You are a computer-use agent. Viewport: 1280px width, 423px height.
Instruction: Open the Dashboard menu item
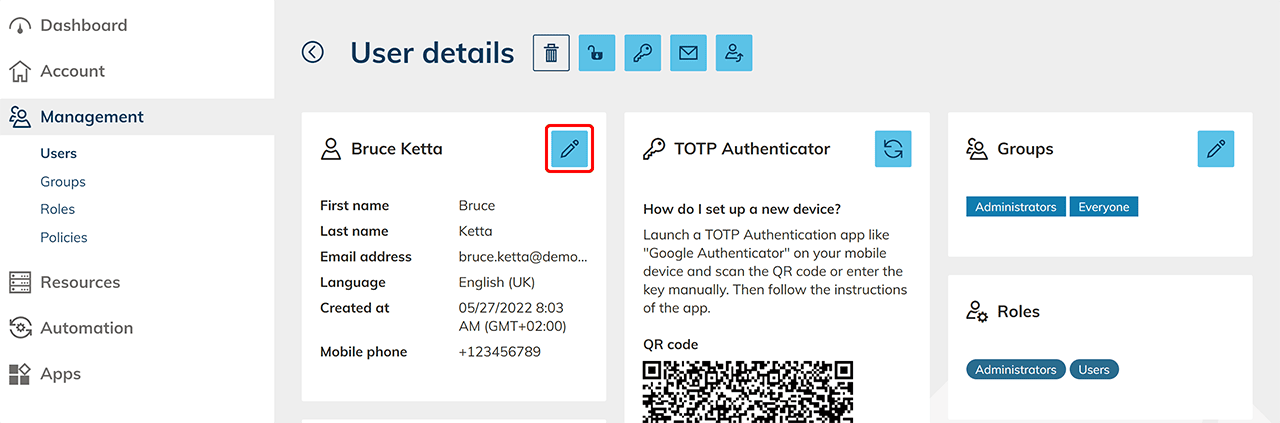coord(83,25)
